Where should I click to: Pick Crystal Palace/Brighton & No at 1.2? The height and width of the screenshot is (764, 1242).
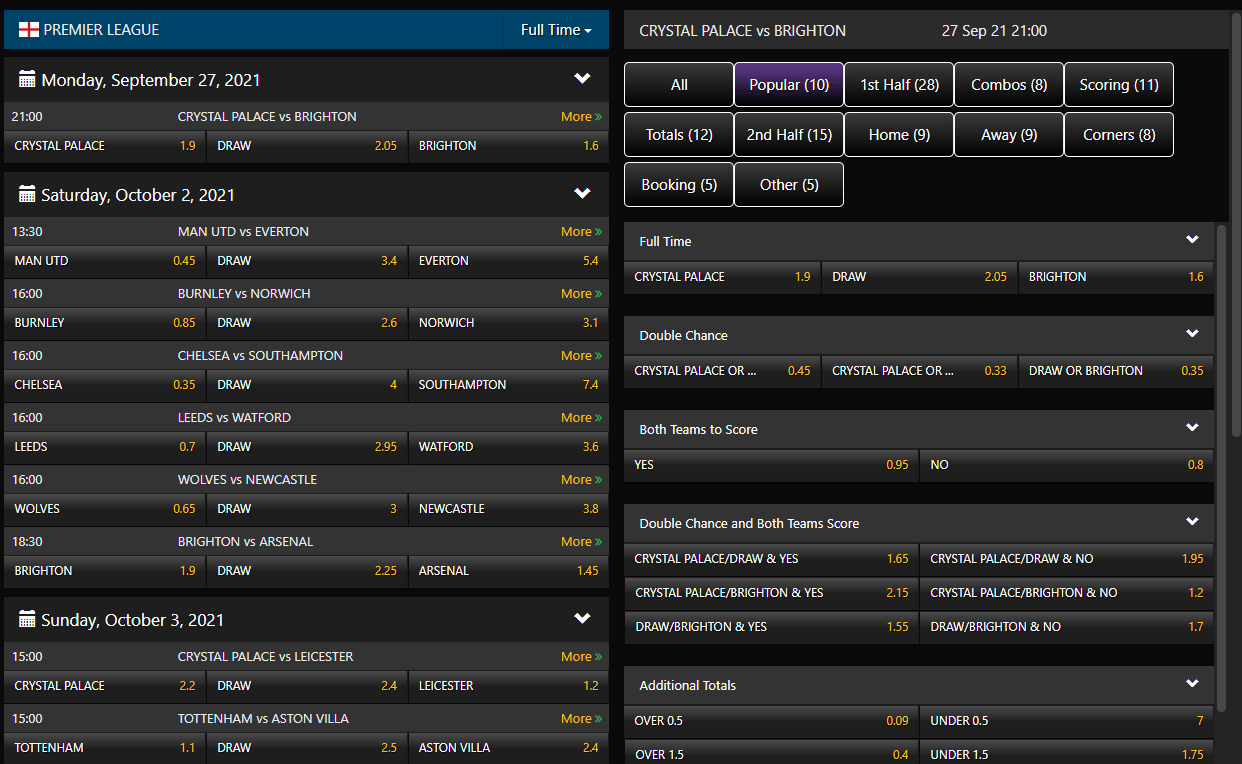[x=1067, y=593]
